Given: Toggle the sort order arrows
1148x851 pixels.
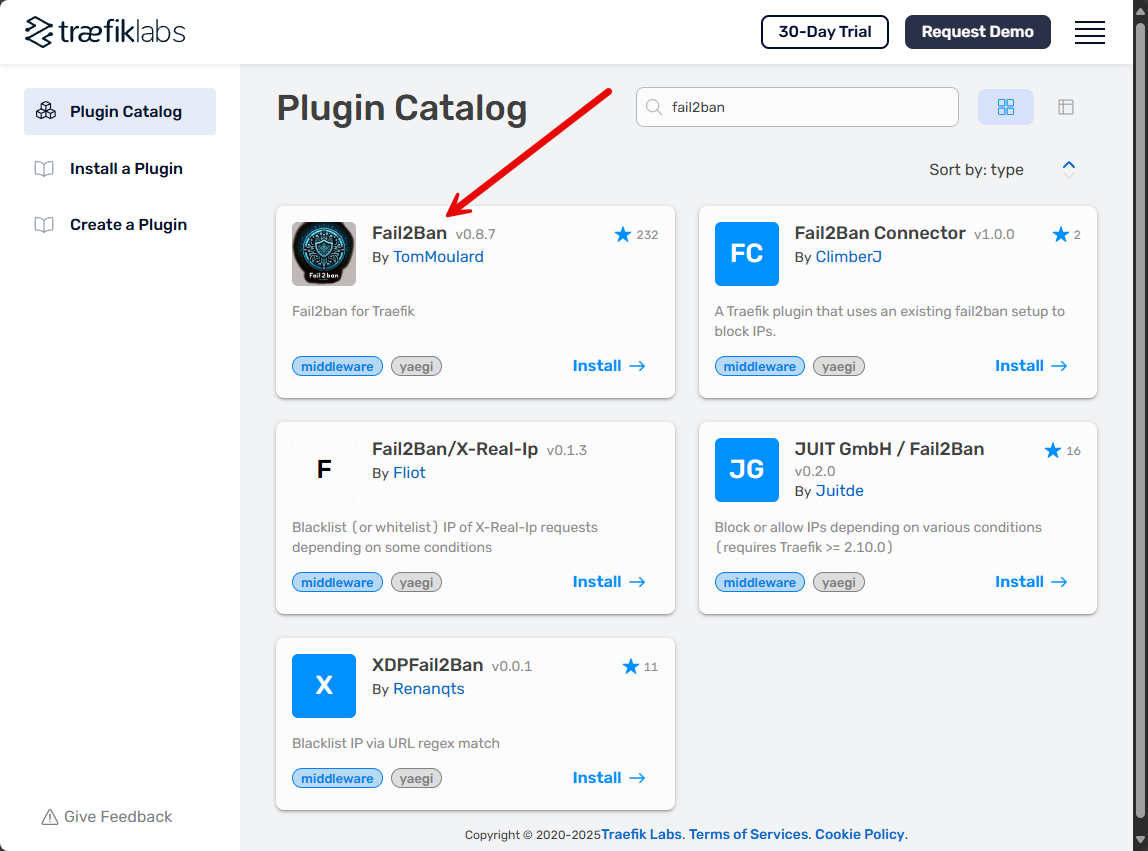Looking at the screenshot, I should coord(1069,169).
